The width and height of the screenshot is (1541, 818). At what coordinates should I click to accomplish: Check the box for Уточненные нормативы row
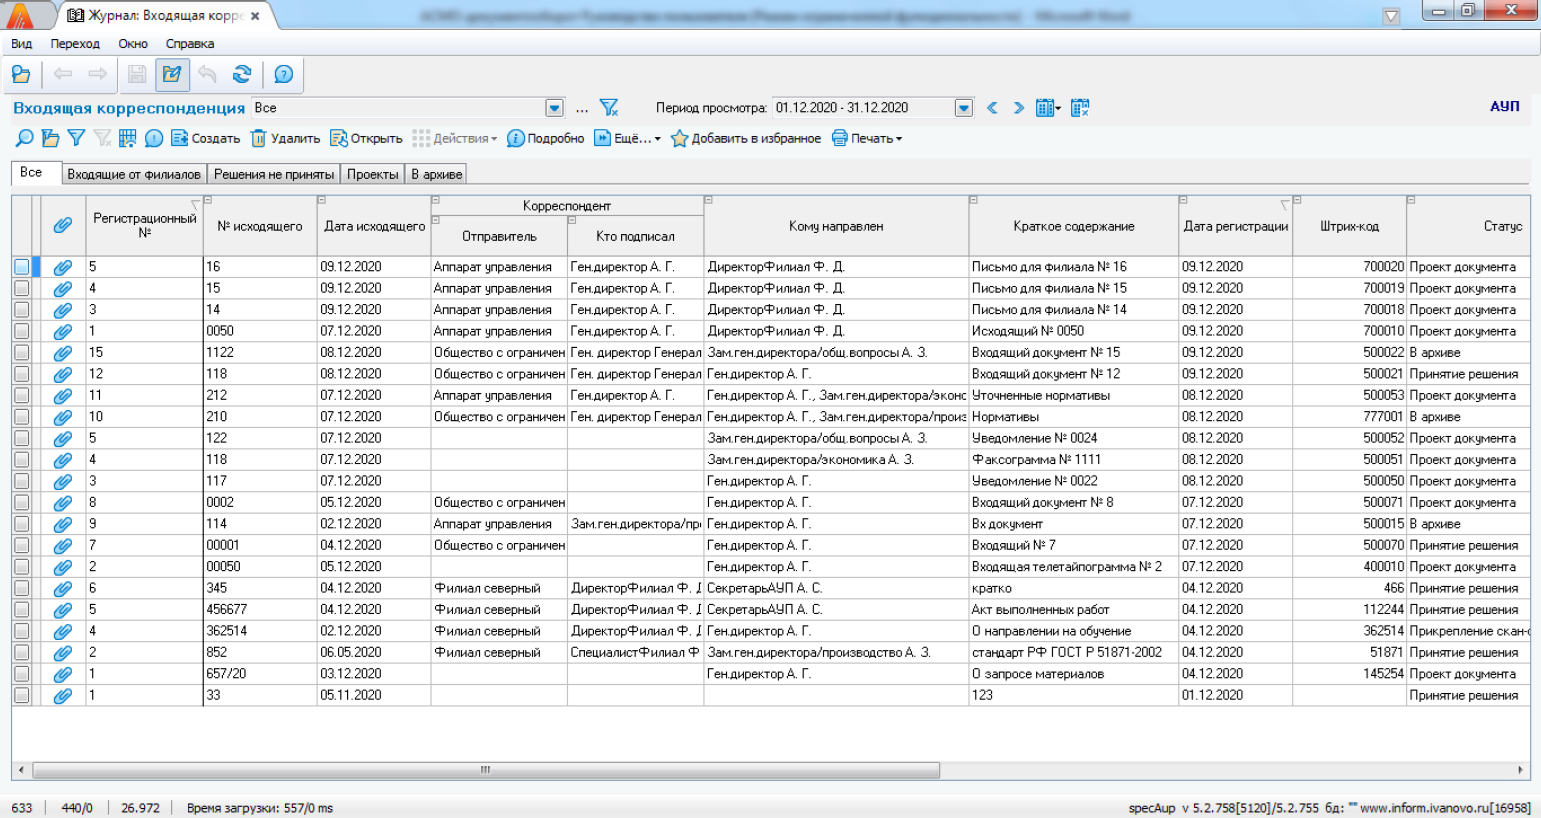[x=21, y=396]
